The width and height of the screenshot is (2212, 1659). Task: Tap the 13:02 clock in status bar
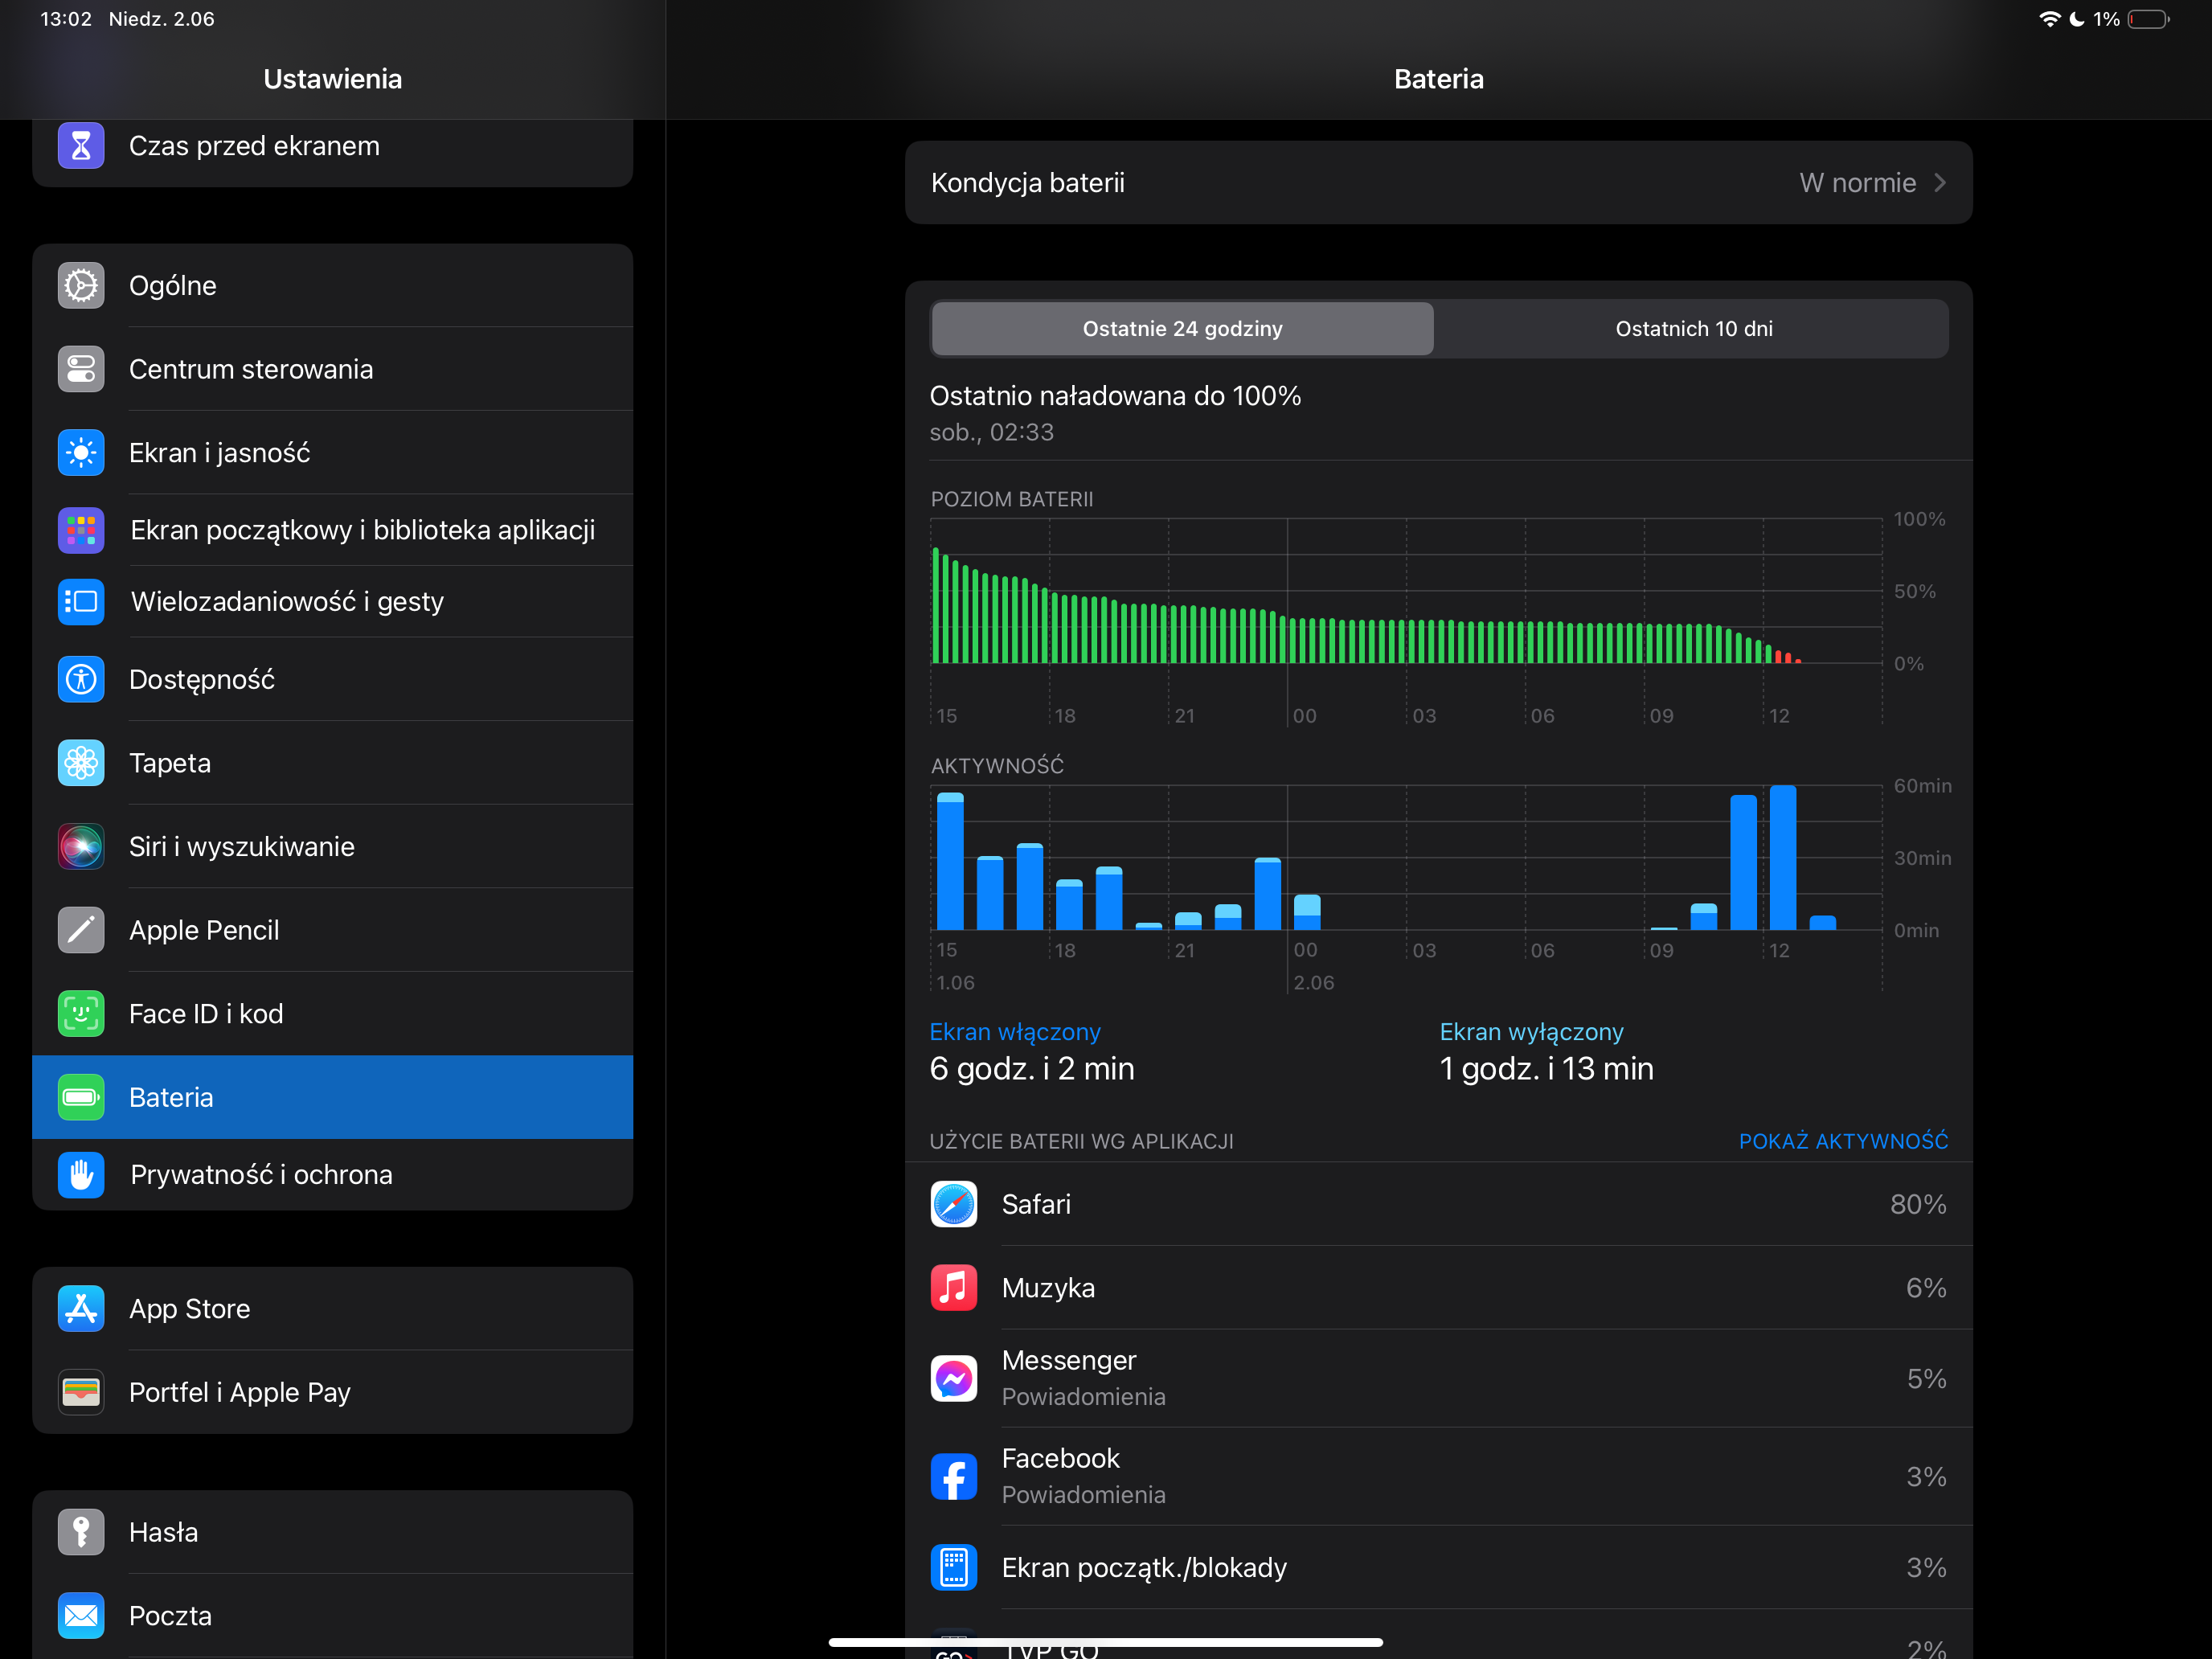[x=66, y=19]
